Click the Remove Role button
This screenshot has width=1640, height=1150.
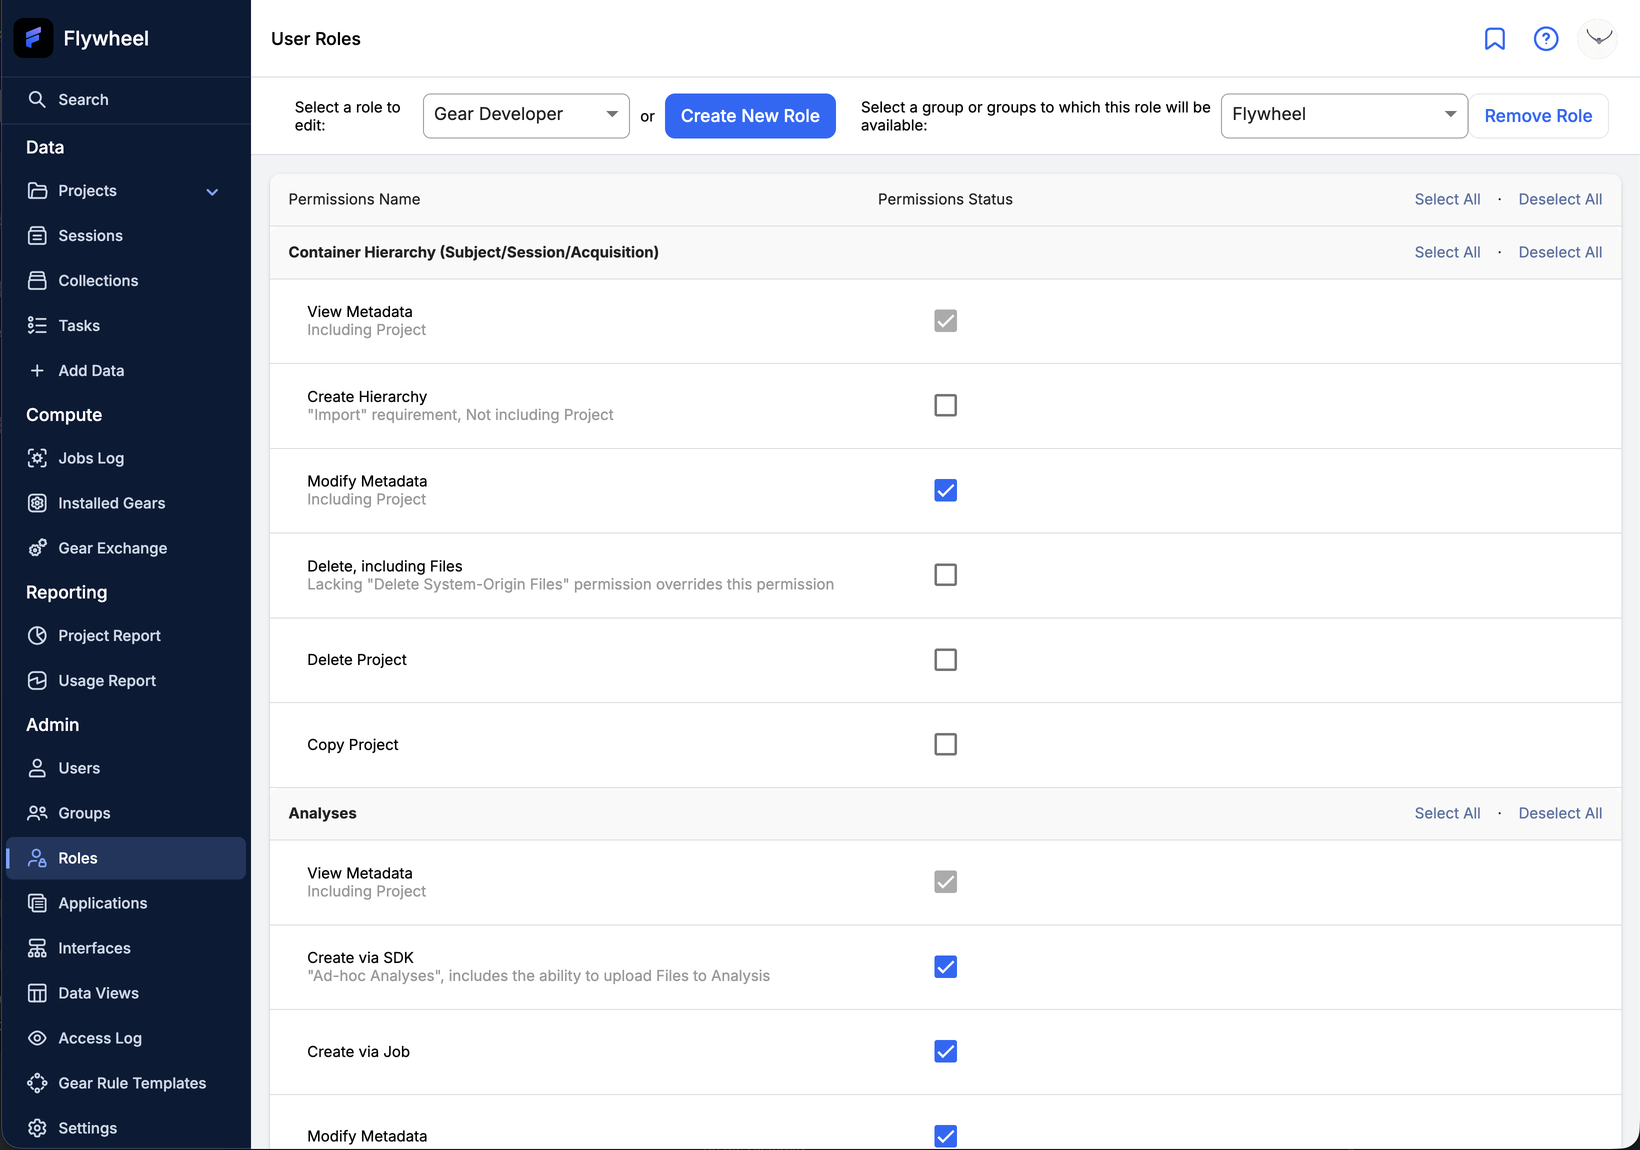pos(1538,116)
